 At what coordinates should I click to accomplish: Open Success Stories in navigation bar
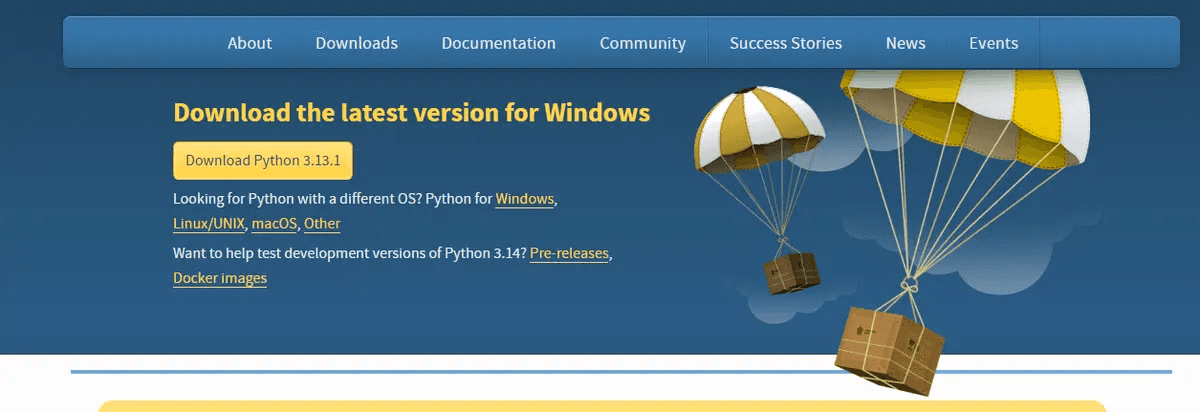785,43
